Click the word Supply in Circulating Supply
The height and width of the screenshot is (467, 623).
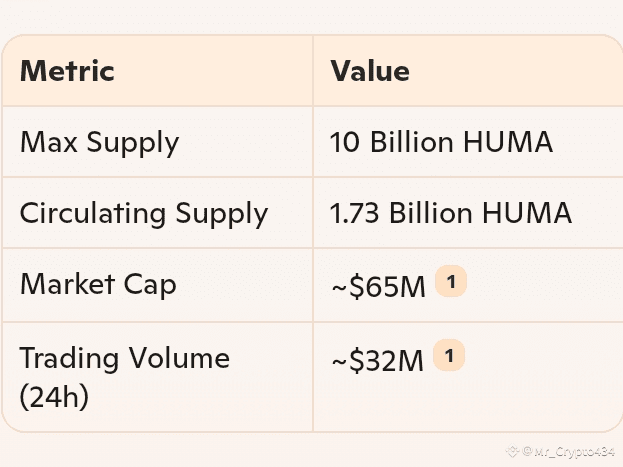coord(222,215)
